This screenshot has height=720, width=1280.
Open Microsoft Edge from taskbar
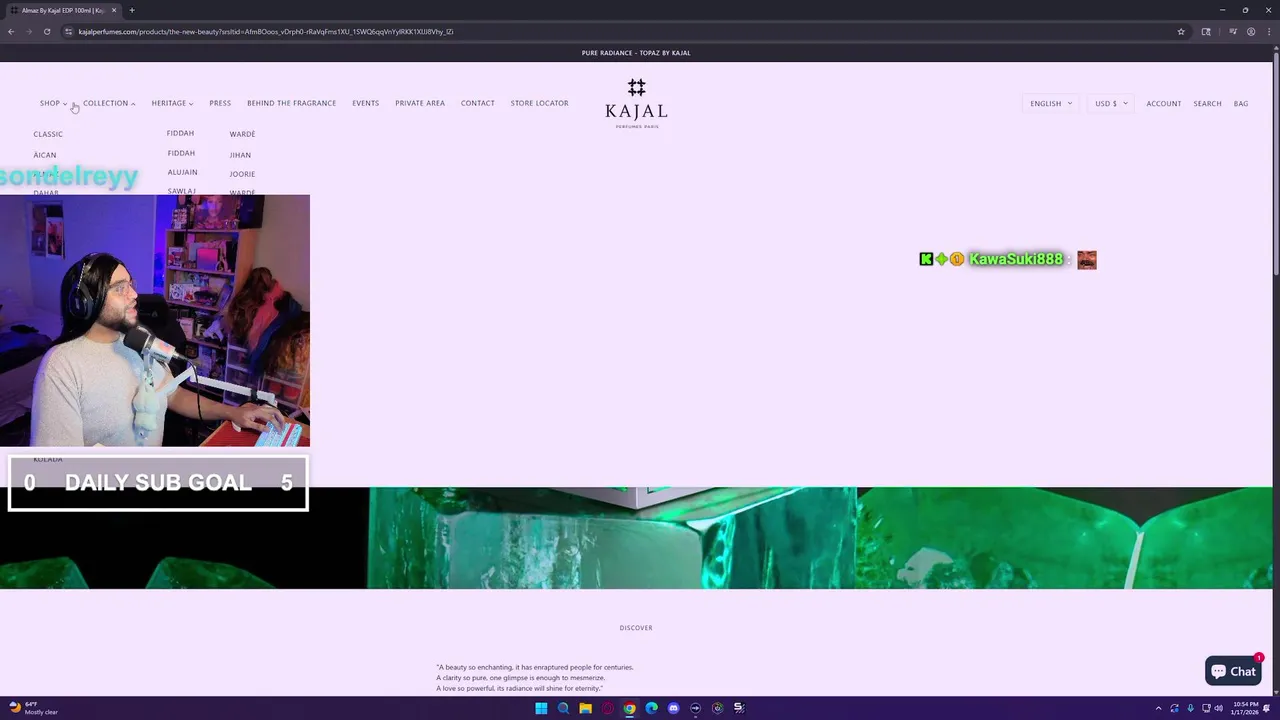click(x=651, y=708)
